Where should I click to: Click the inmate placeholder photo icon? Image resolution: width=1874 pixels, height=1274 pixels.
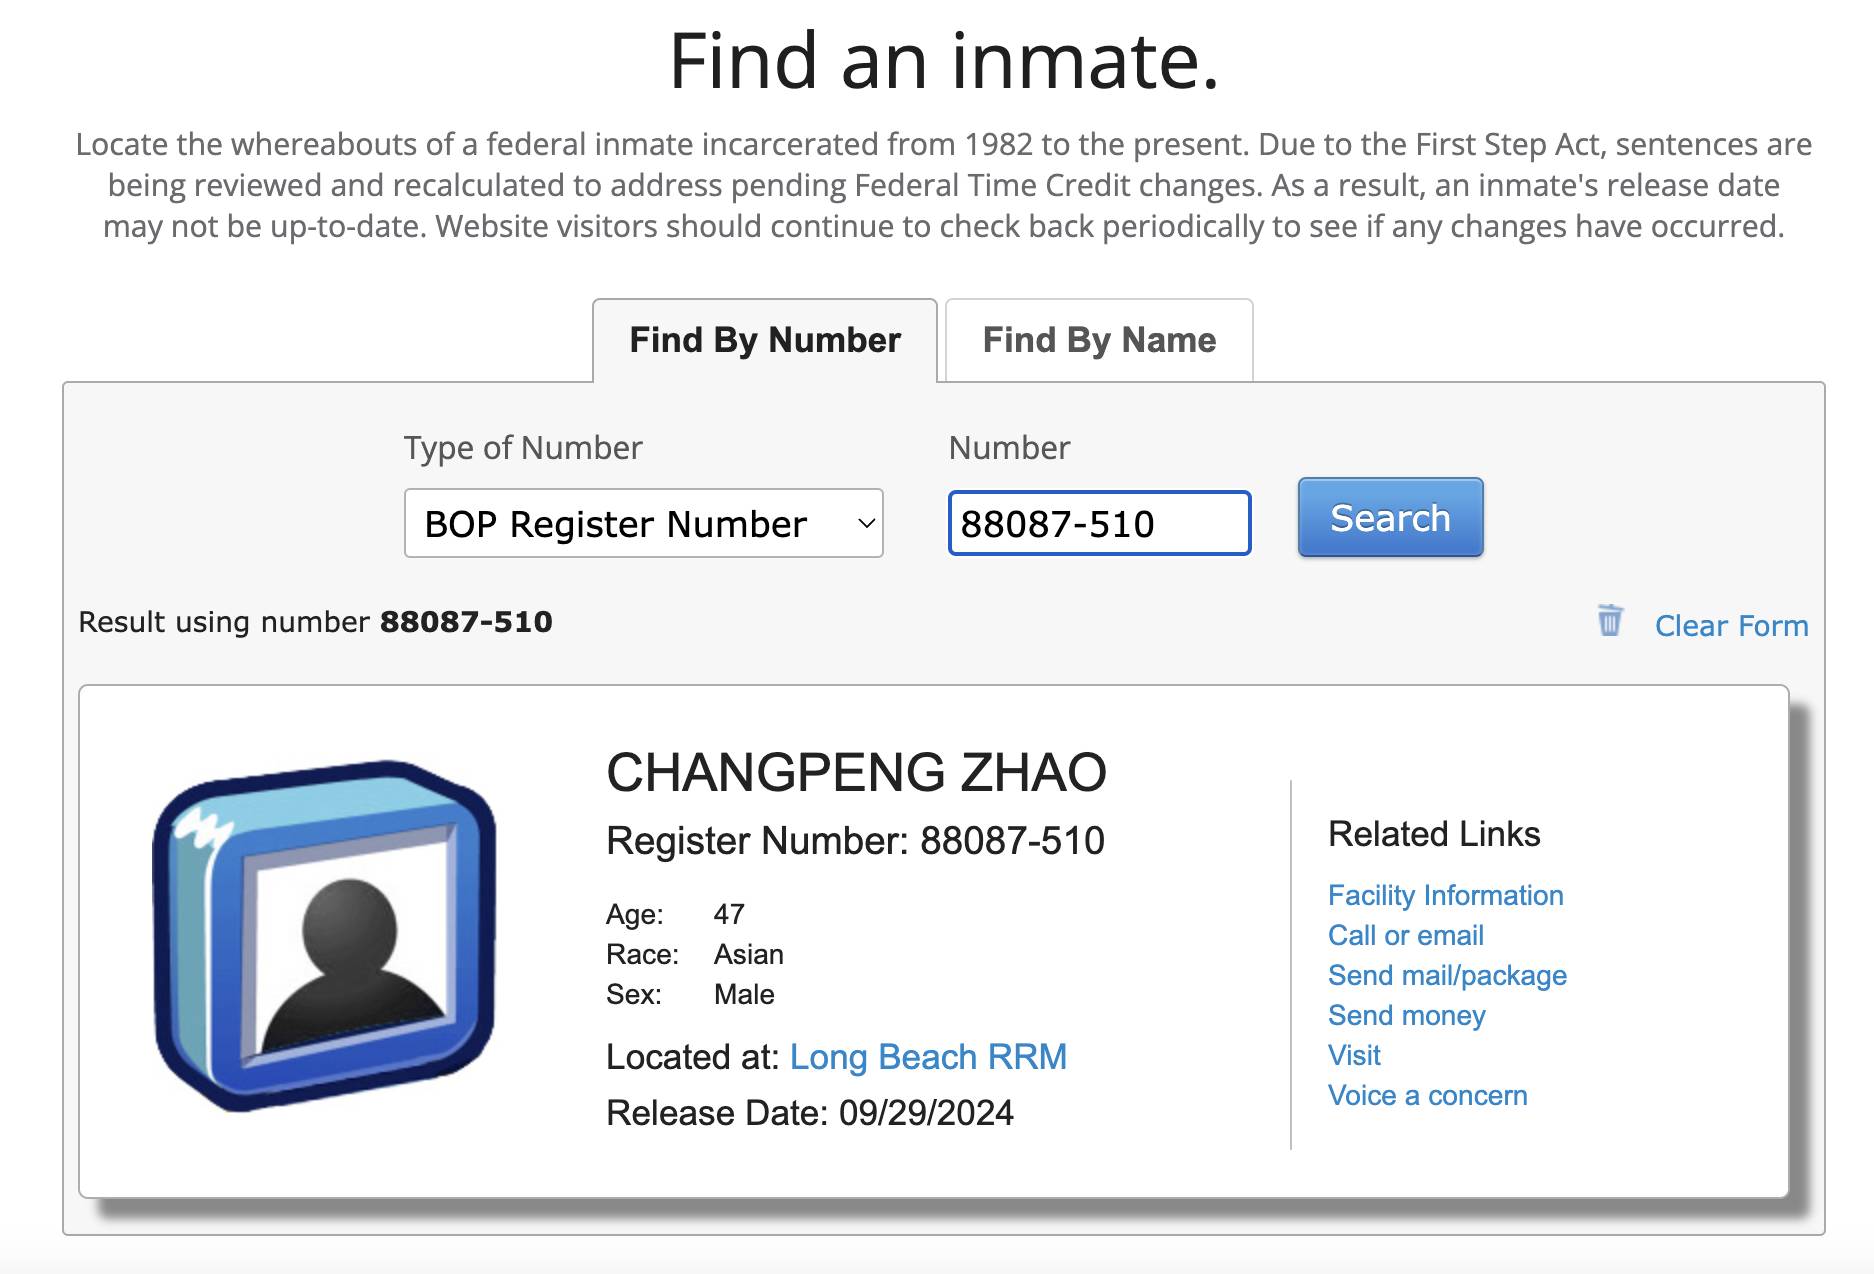coord(324,936)
